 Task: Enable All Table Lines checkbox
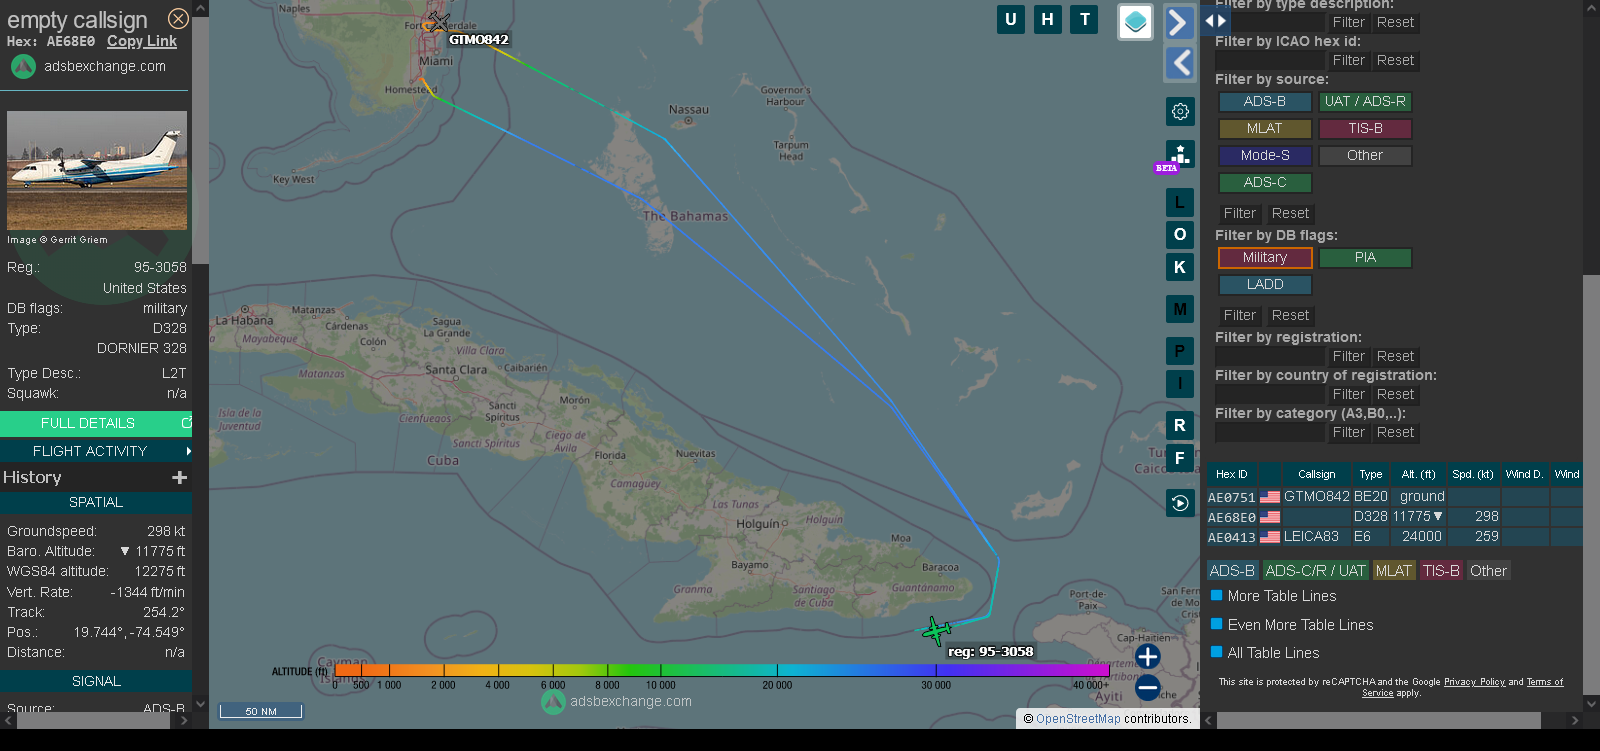tap(1217, 652)
